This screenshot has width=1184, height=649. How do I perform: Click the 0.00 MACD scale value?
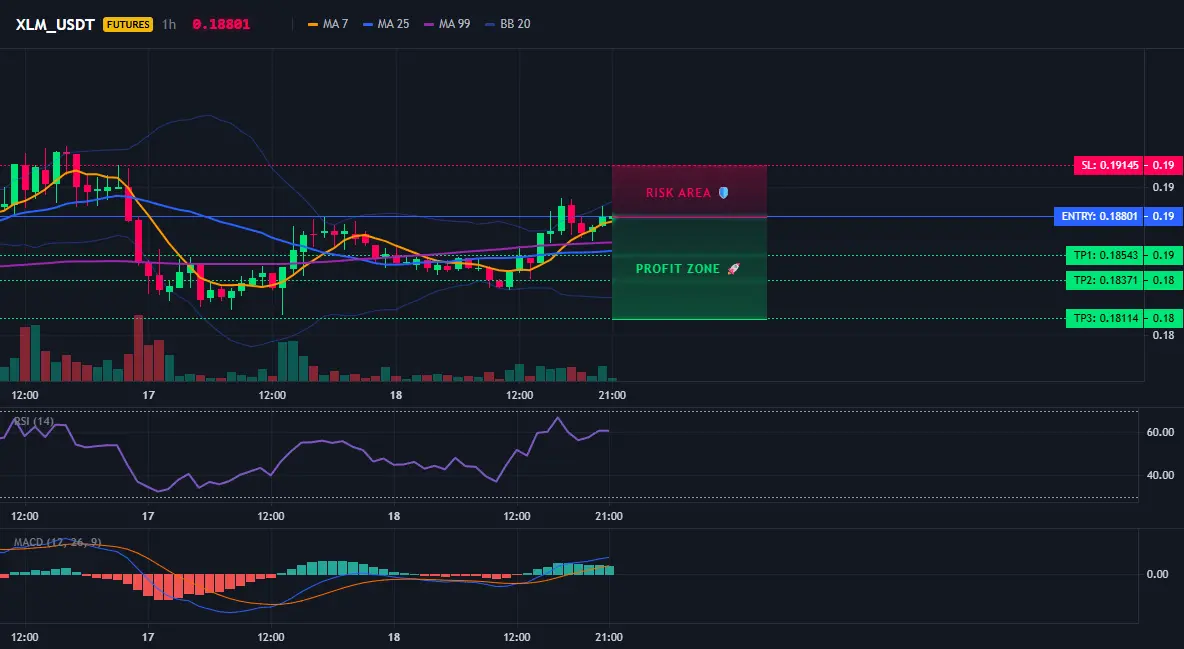pos(1158,574)
